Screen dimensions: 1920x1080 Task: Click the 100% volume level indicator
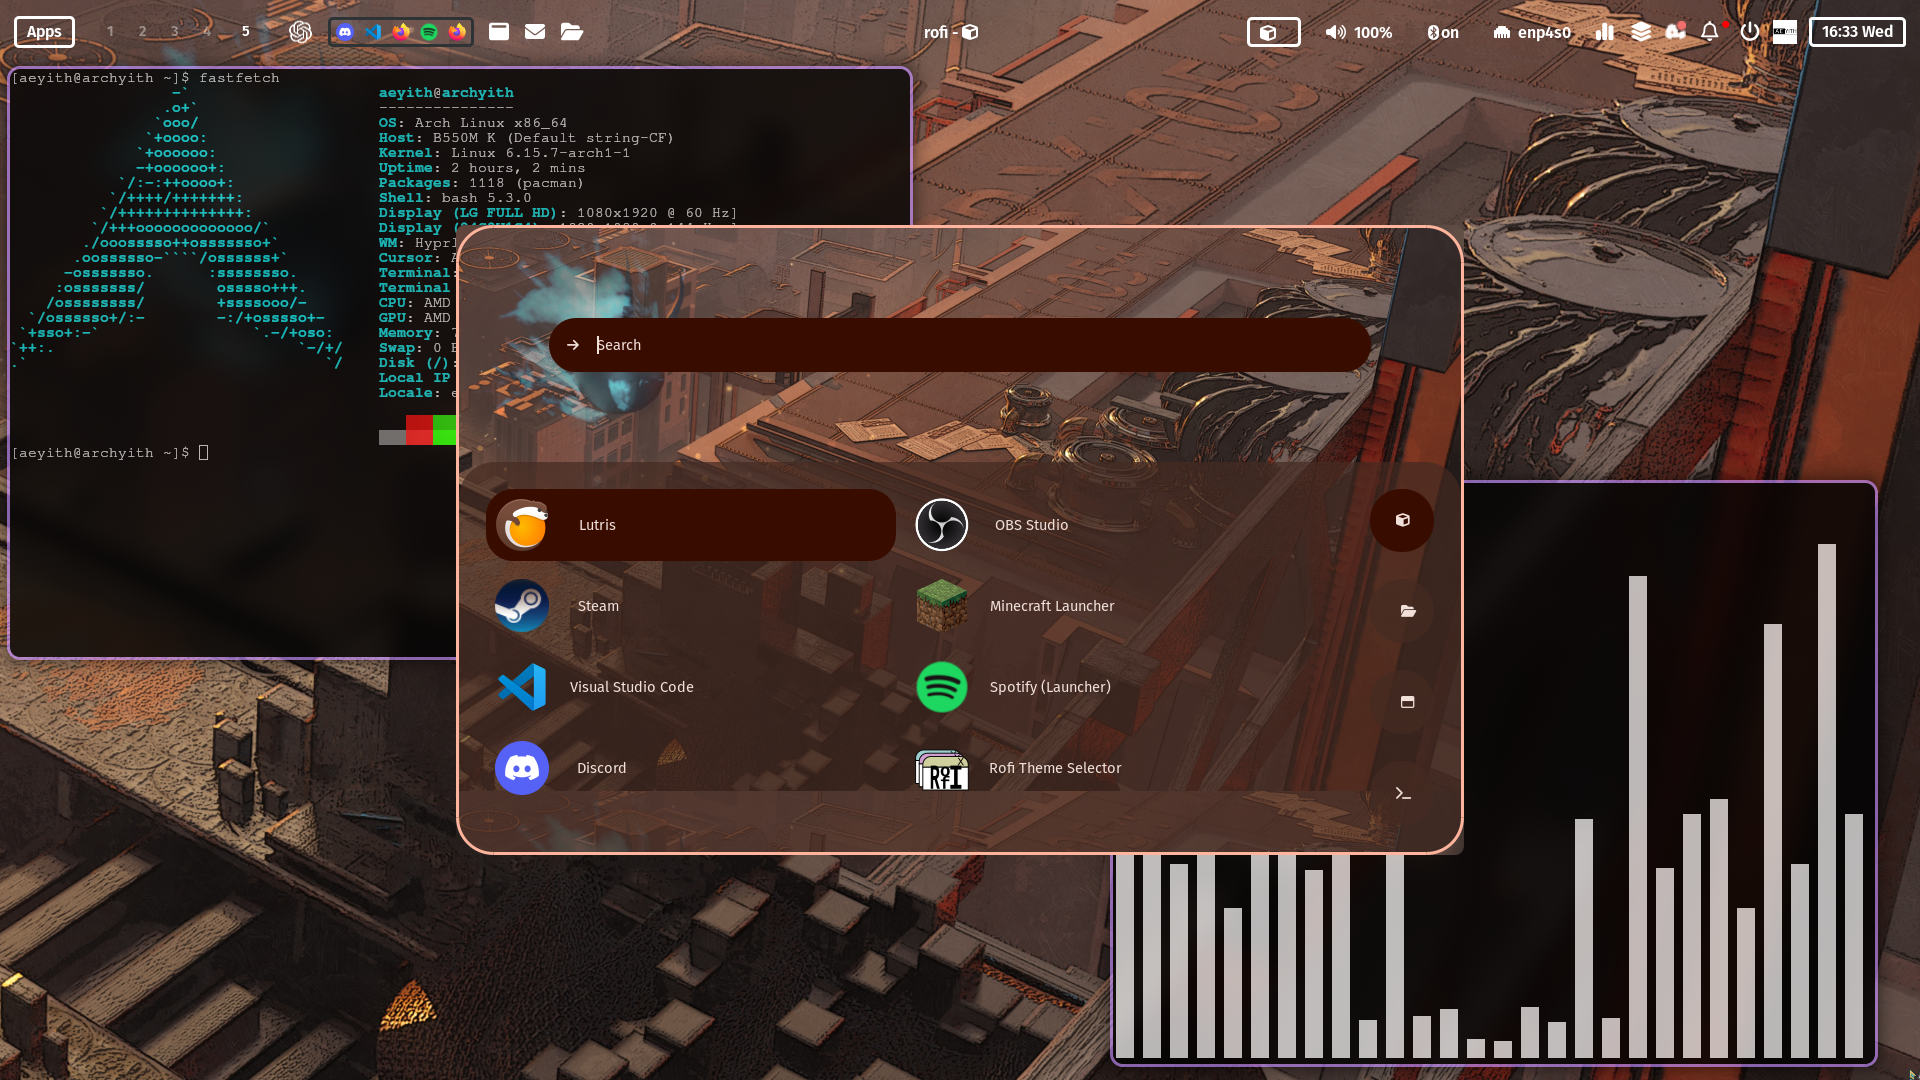tap(1372, 32)
